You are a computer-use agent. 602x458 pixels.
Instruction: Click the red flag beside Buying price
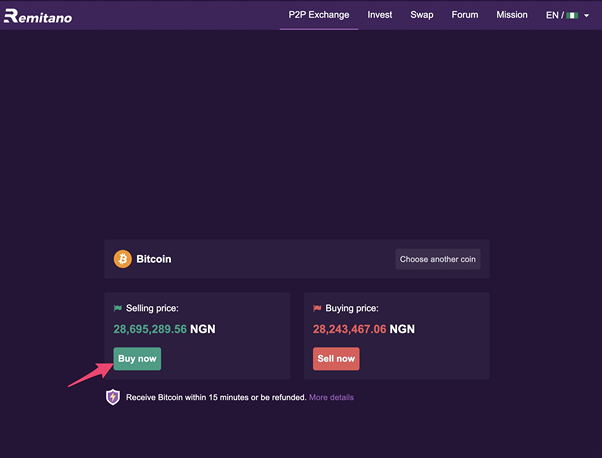(x=317, y=308)
